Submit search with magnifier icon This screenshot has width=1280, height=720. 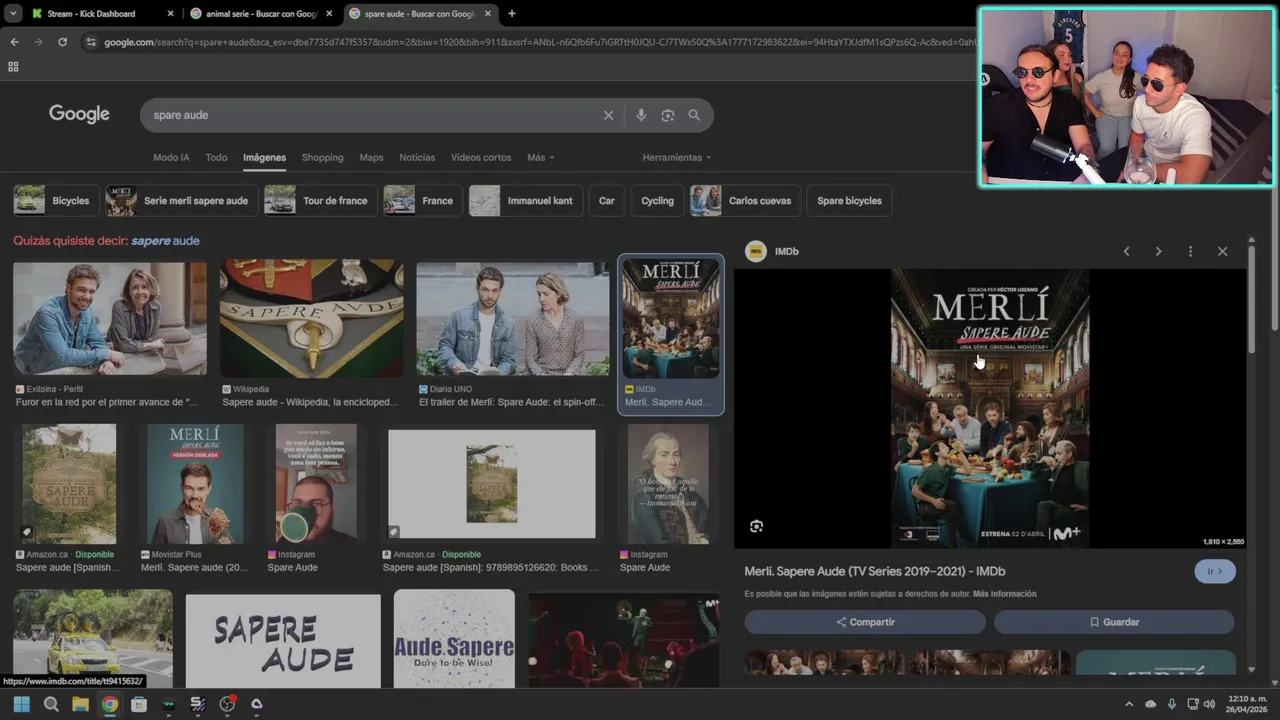pyautogui.click(x=694, y=115)
